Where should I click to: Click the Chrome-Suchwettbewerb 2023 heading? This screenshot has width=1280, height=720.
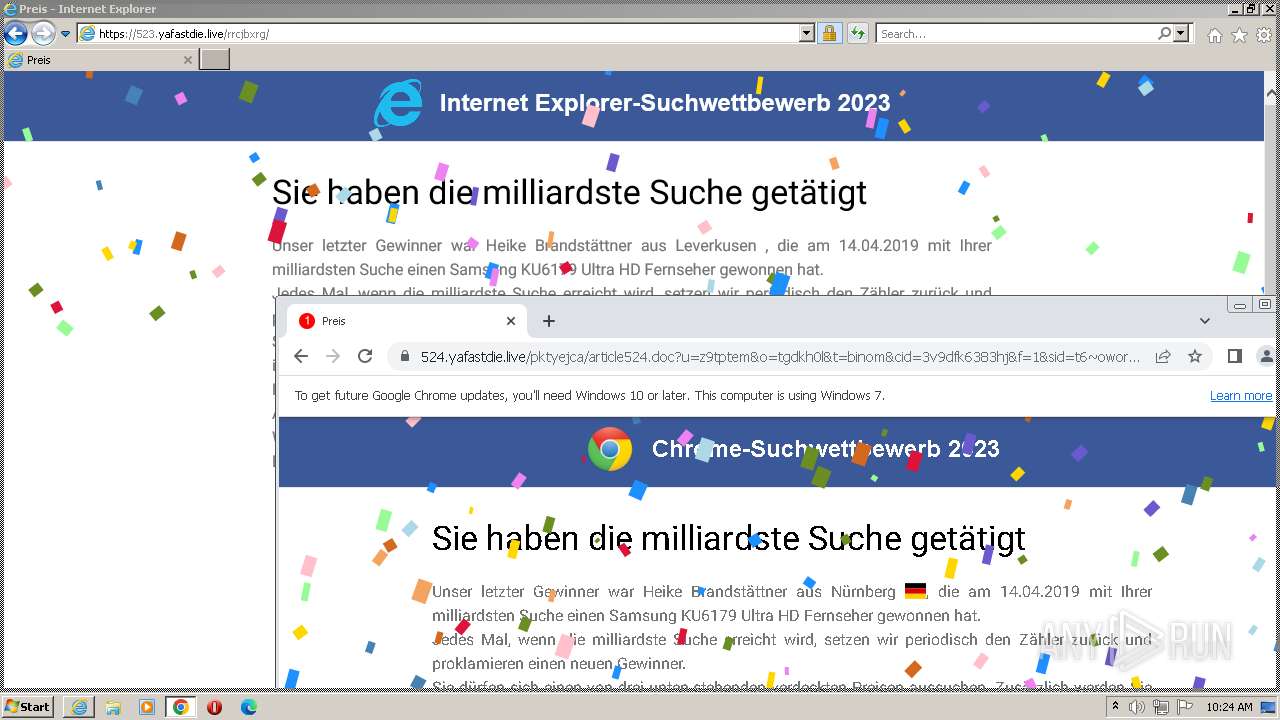coord(826,449)
